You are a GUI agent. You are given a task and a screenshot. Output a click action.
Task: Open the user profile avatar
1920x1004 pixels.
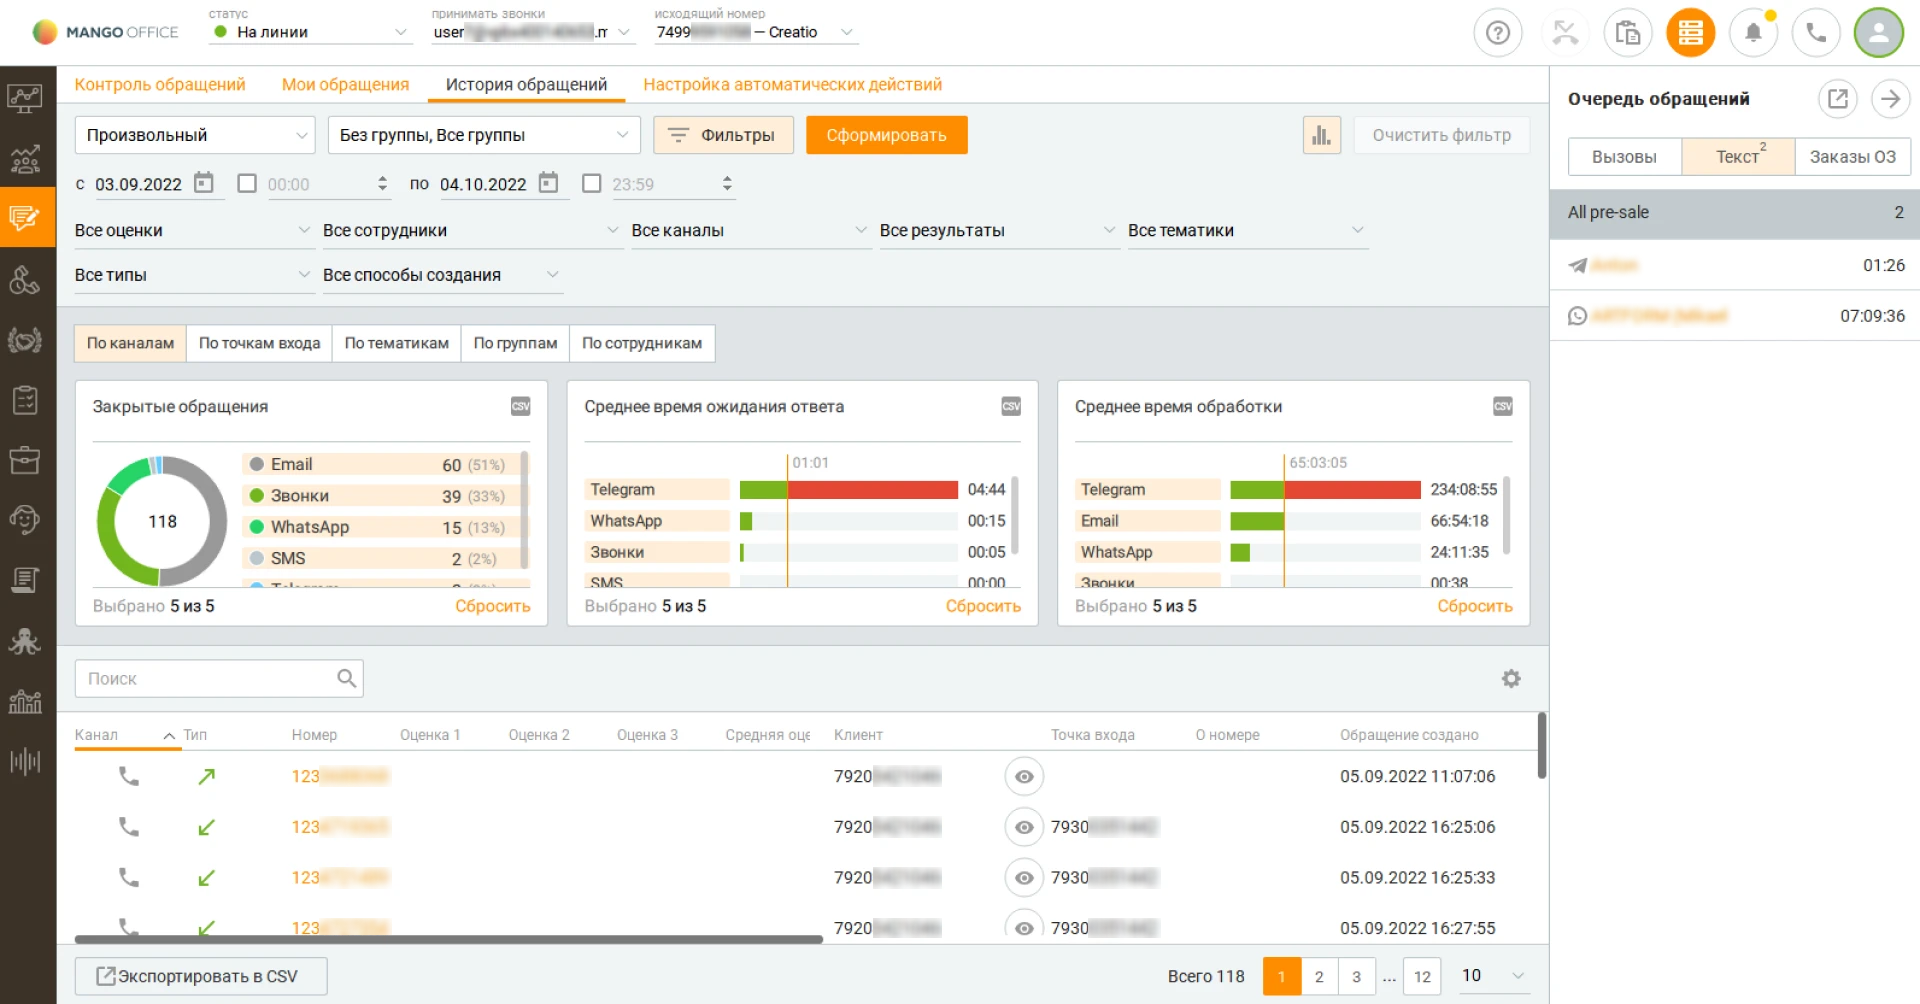[x=1879, y=33]
